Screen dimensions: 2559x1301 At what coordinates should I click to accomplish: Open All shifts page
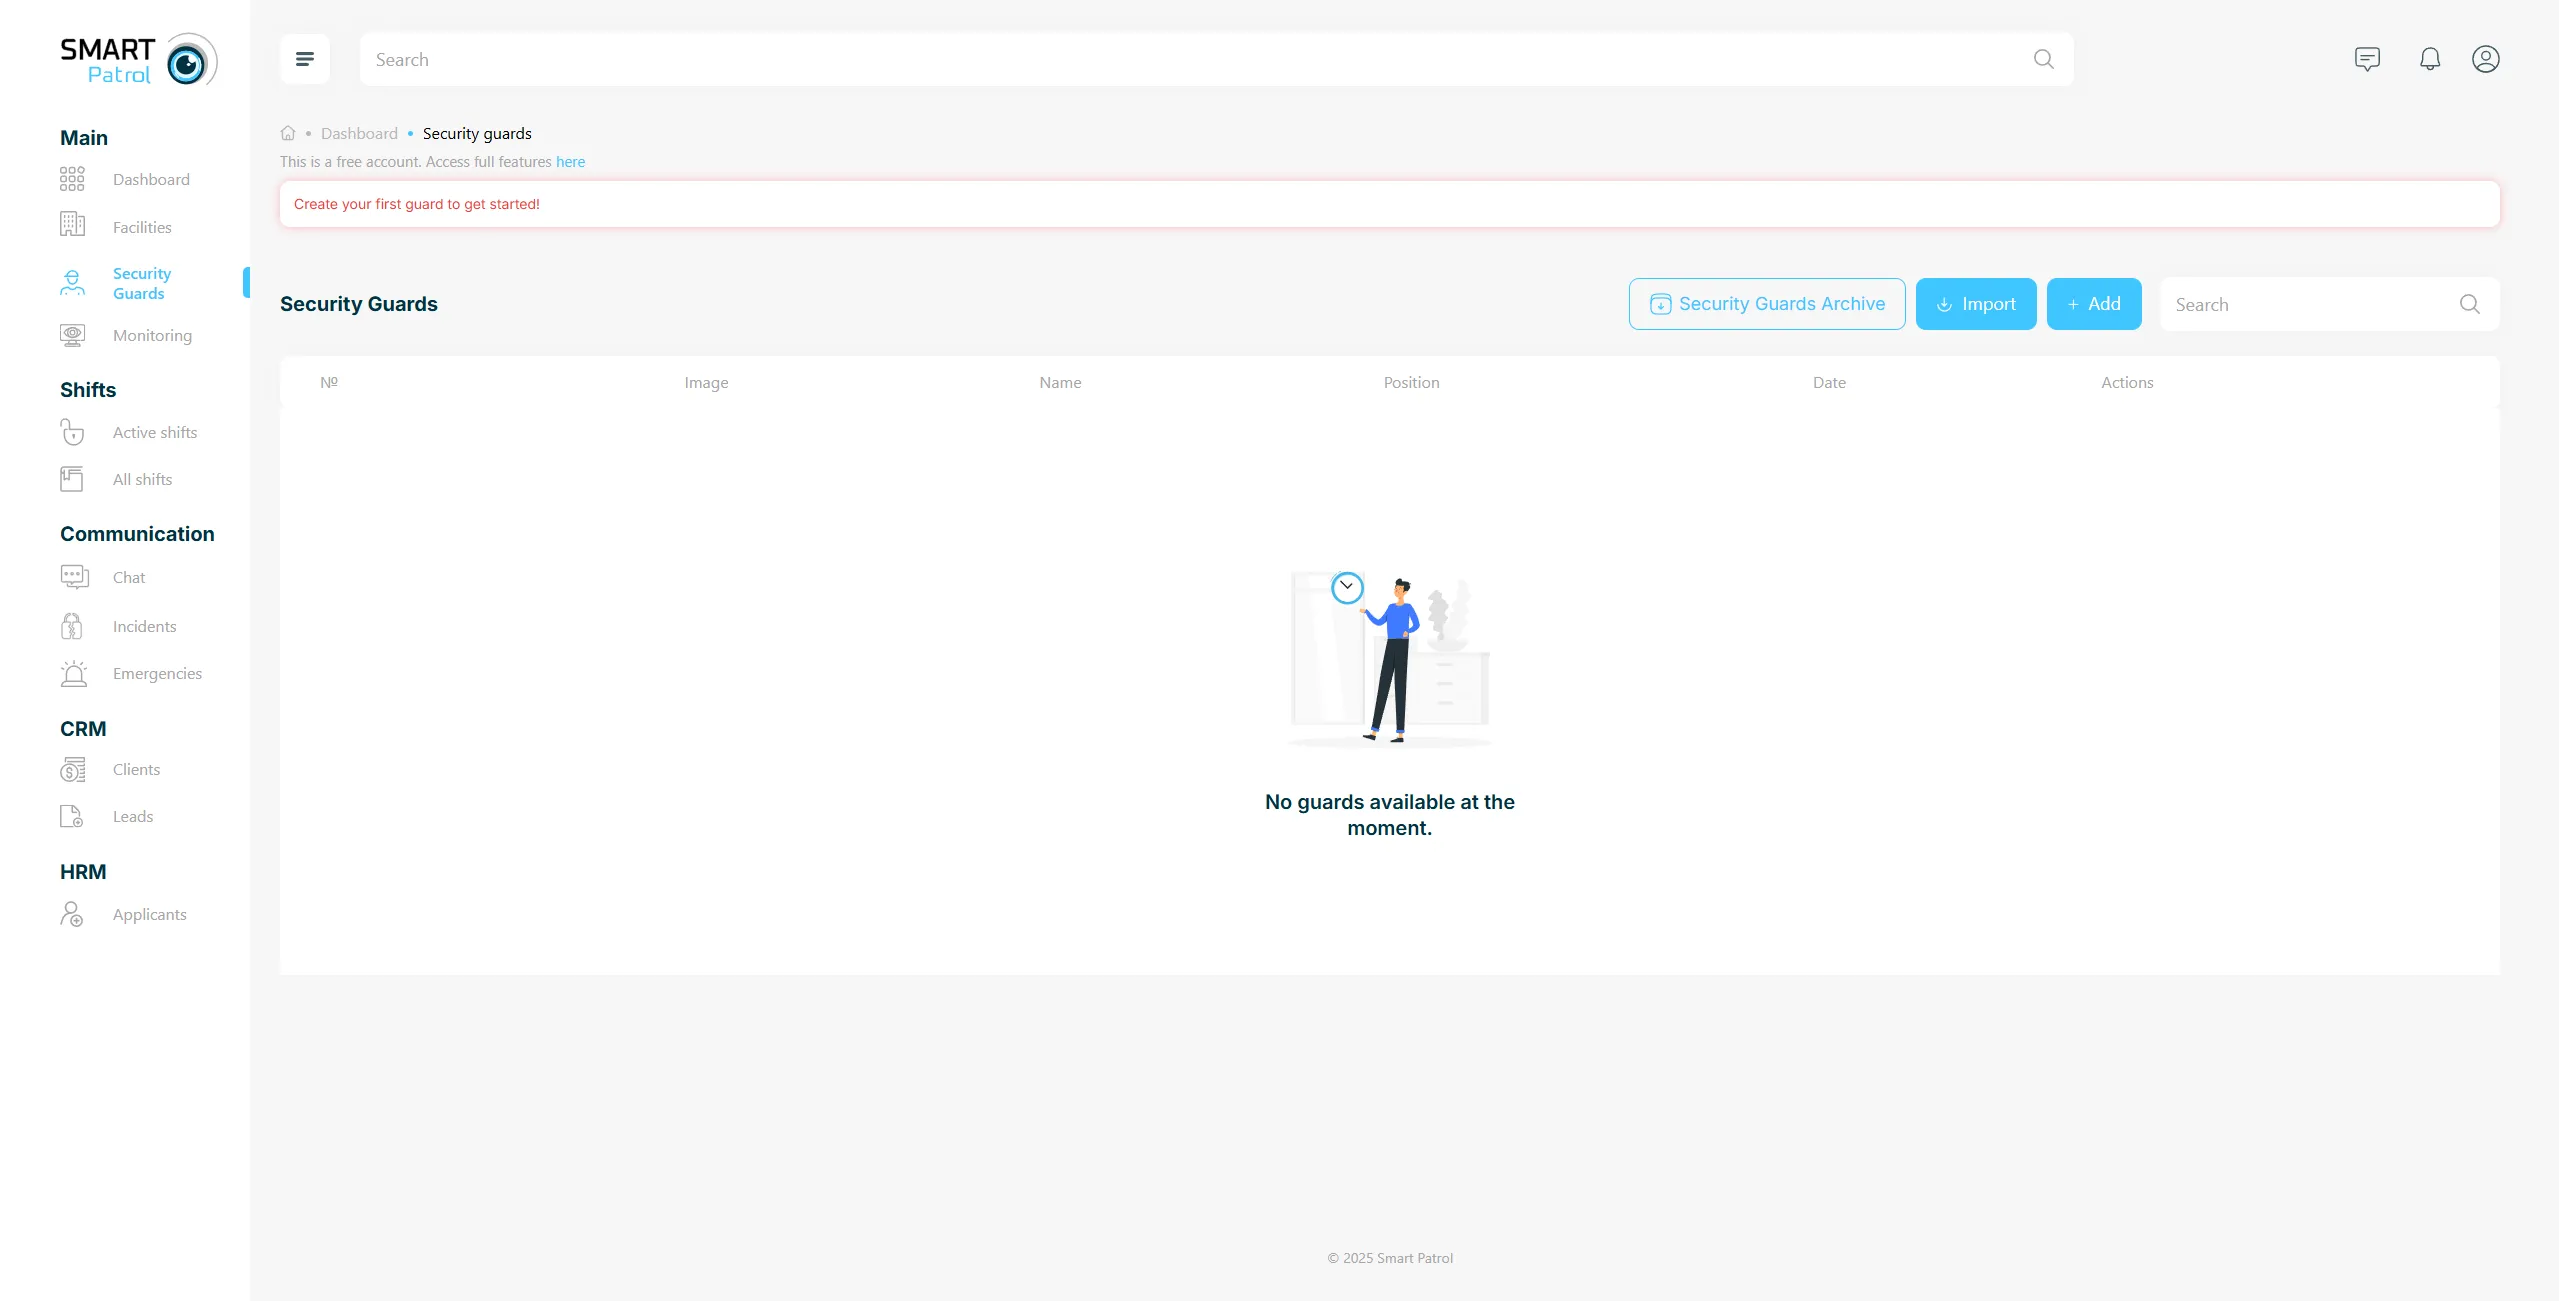click(x=142, y=479)
